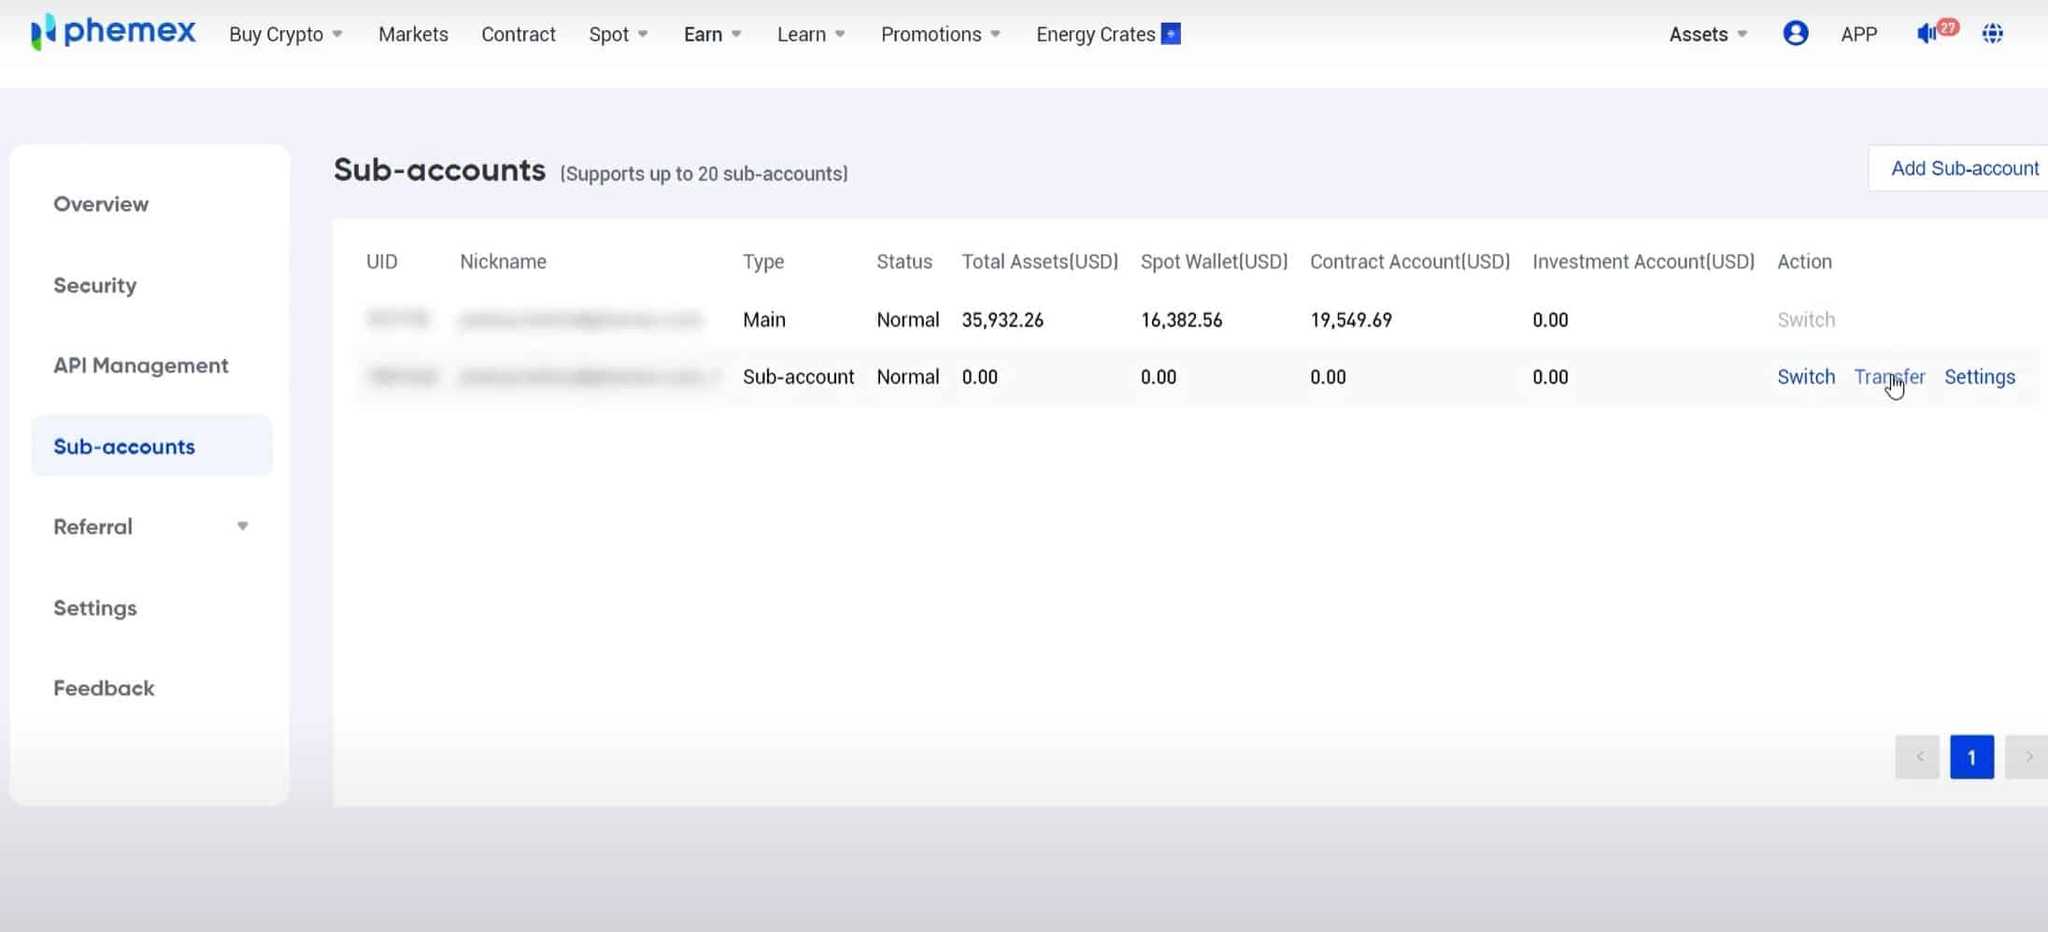Click the globe language icon
The image size is (2048, 932).
1992,34
